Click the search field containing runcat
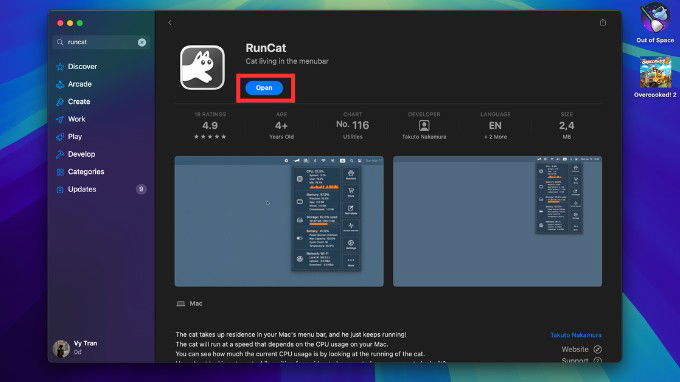This screenshot has width=680, height=382. pyautogui.click(x=101, y=42)
